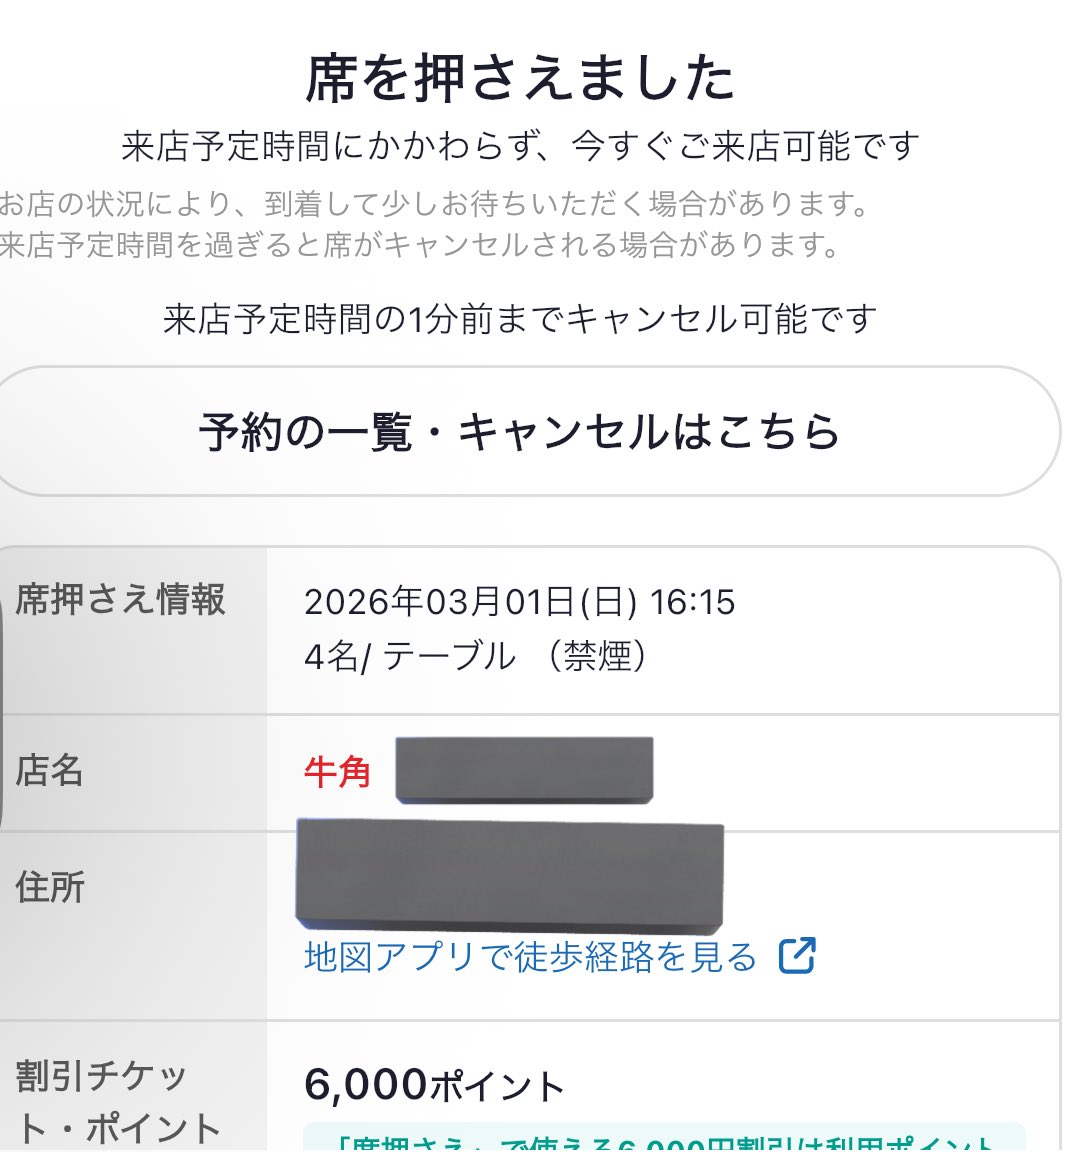The image size is (1066, 1152).
Task: Tap the red 牛角 shop name
Action: click(337, 772)
